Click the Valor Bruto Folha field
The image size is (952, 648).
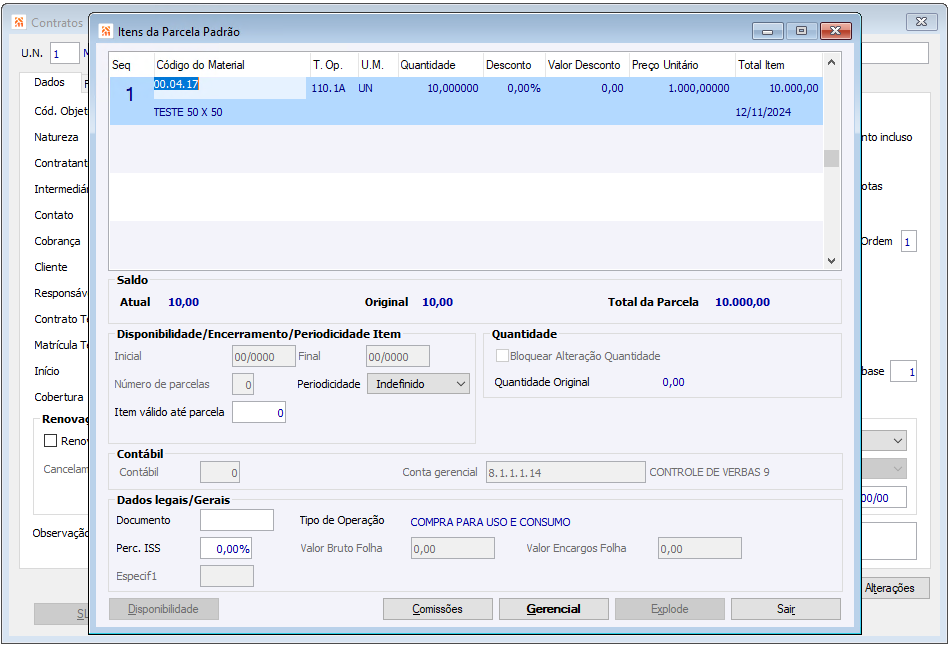452,548
